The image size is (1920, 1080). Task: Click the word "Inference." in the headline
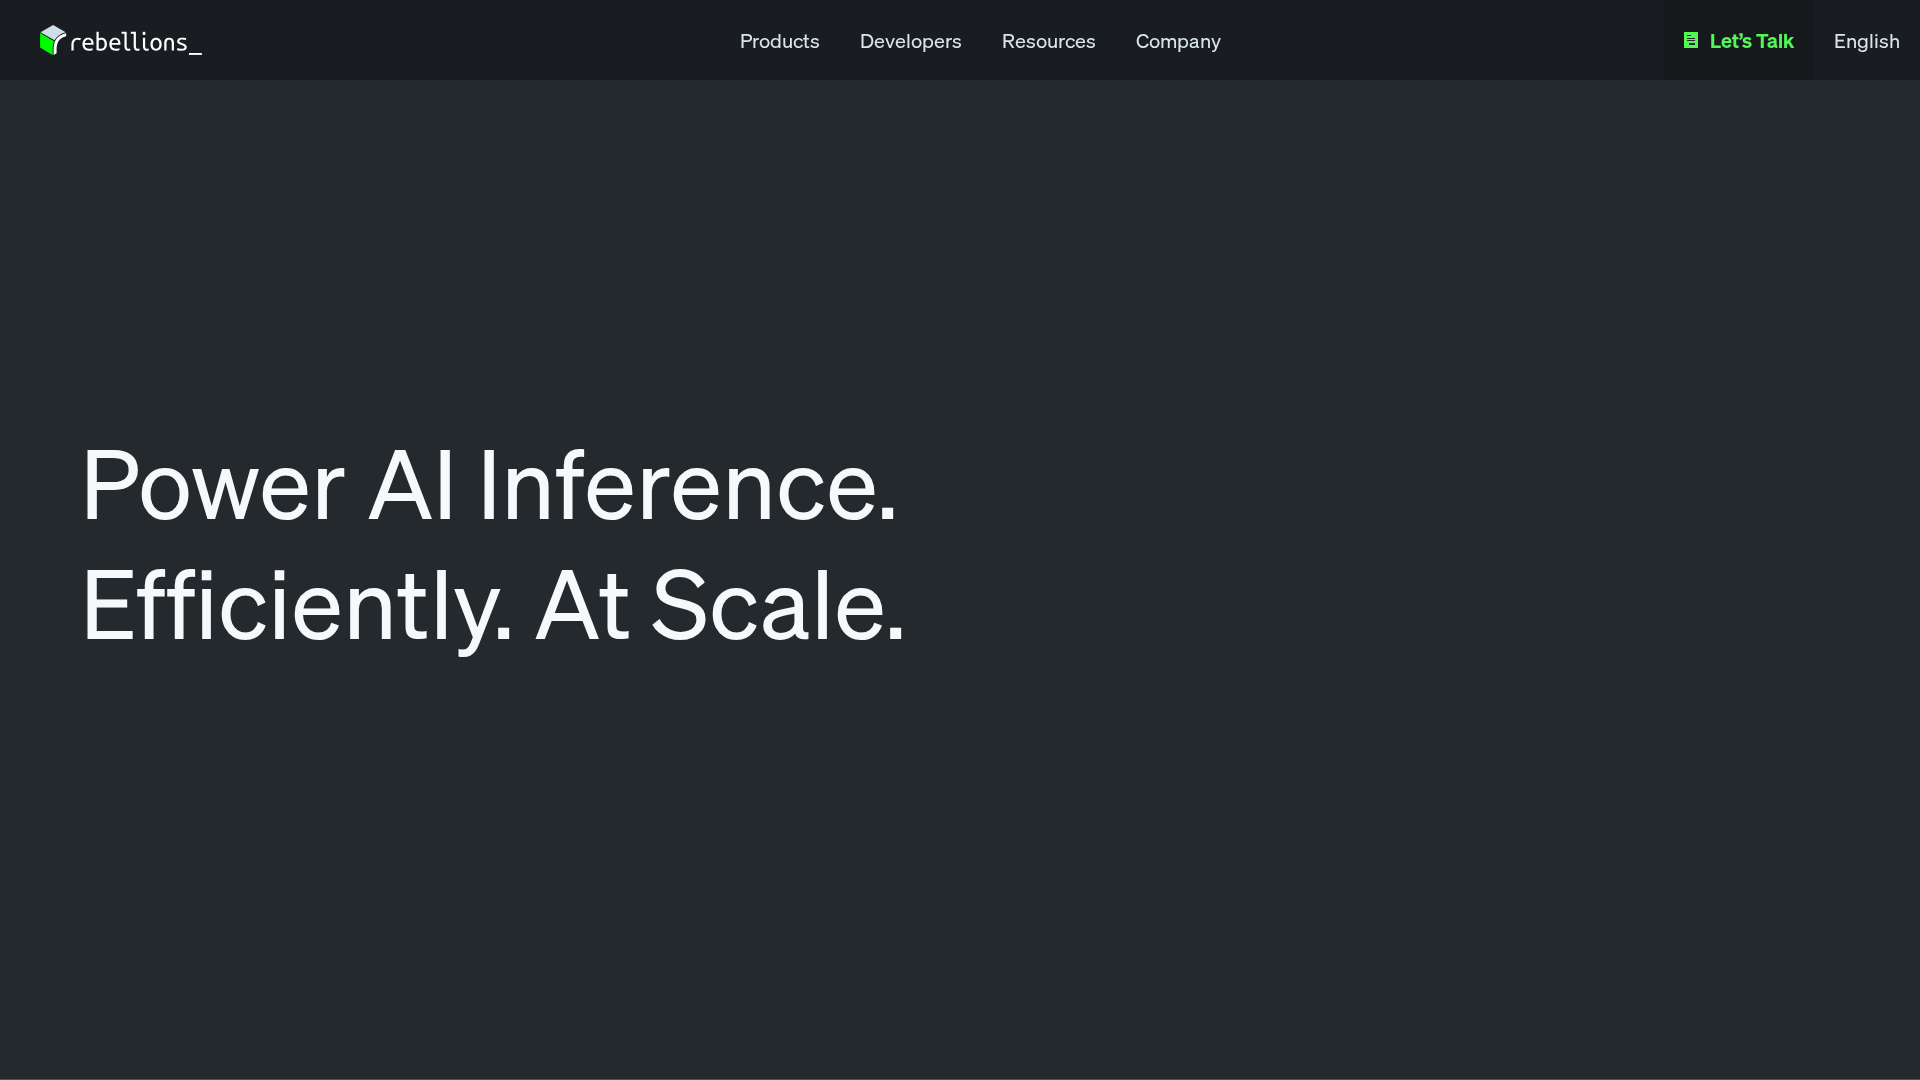[x=687, y=487]
